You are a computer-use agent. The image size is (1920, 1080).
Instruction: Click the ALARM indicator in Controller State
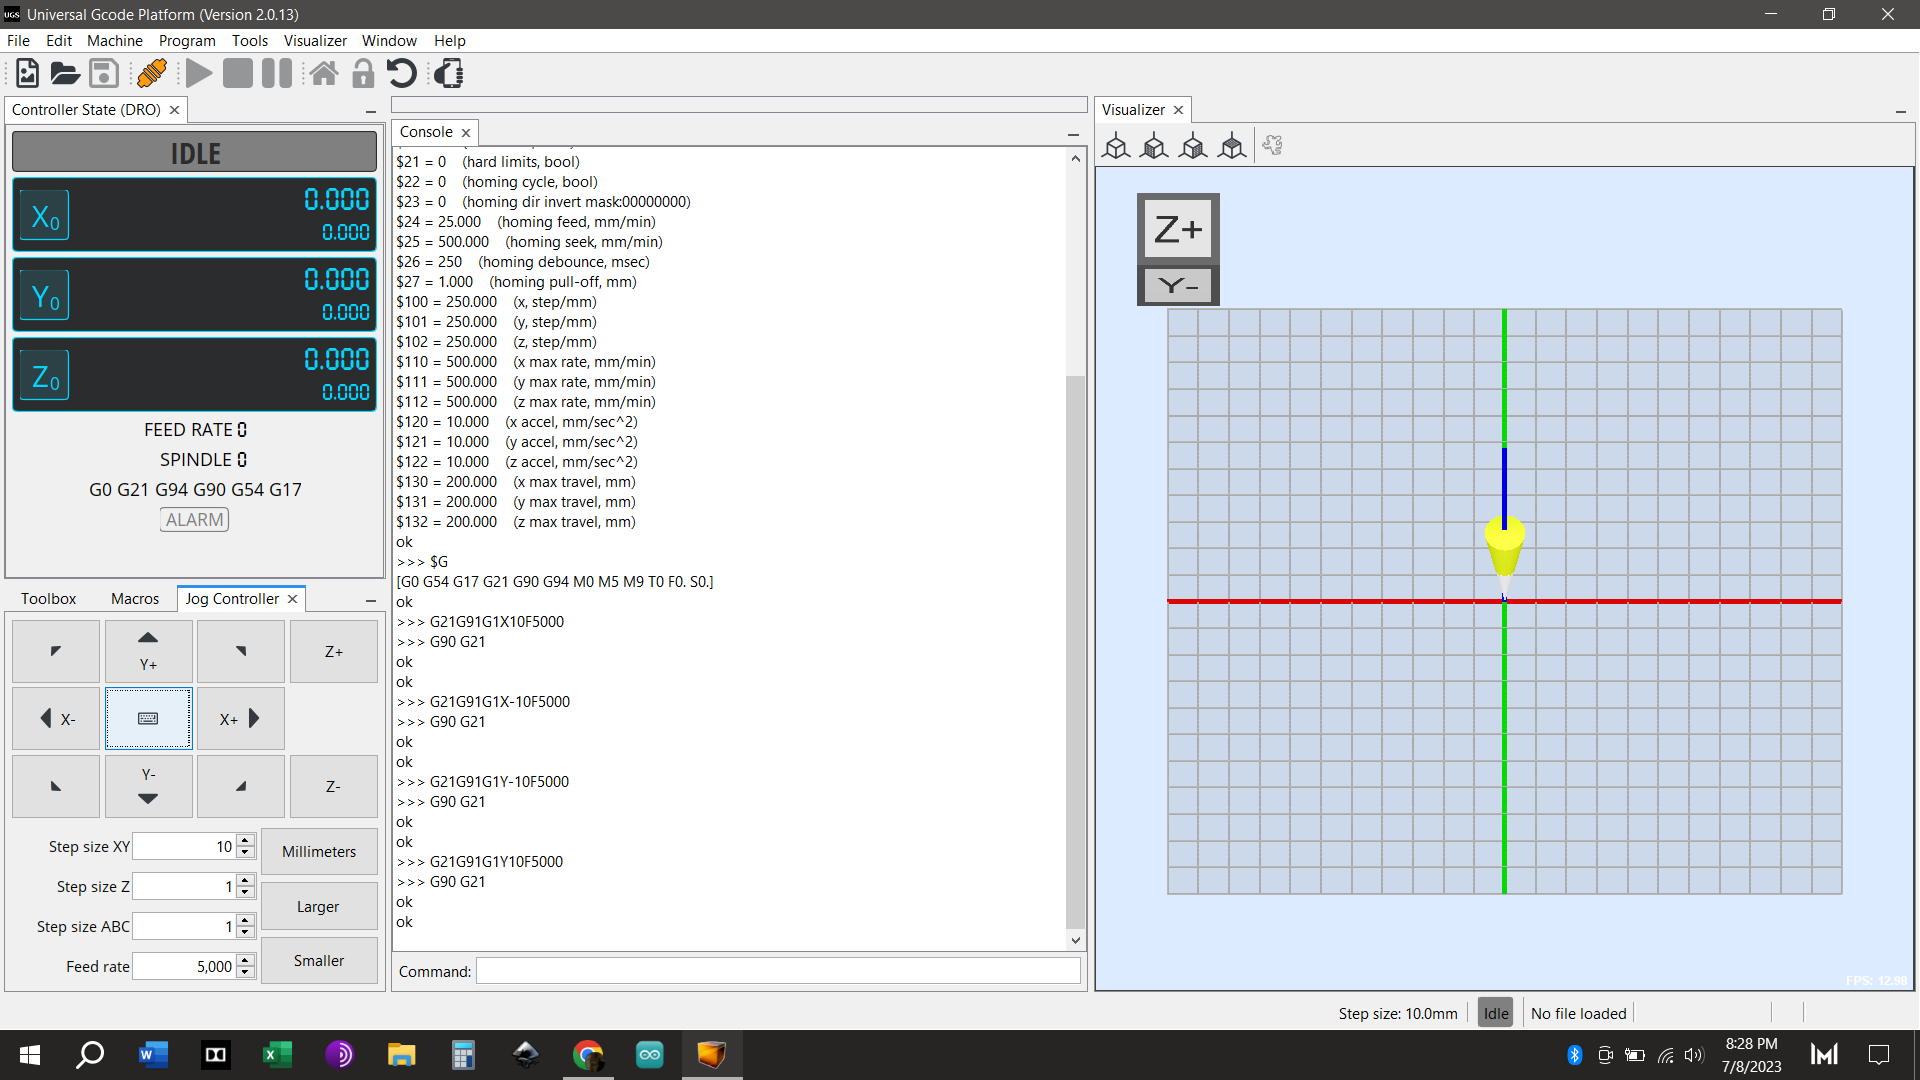click(x=195, y=520)
